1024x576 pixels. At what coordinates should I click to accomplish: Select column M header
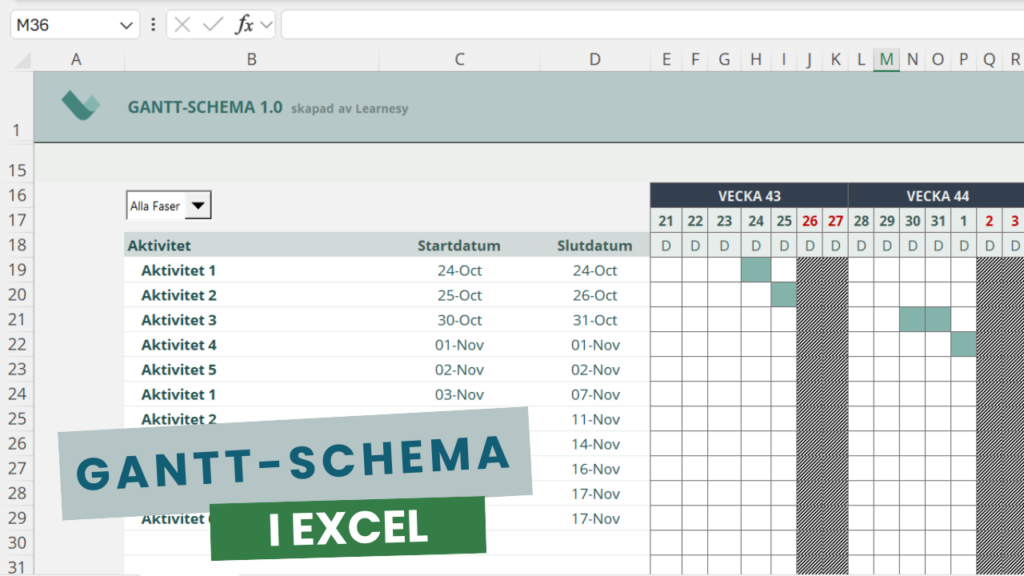coord(886,59)
